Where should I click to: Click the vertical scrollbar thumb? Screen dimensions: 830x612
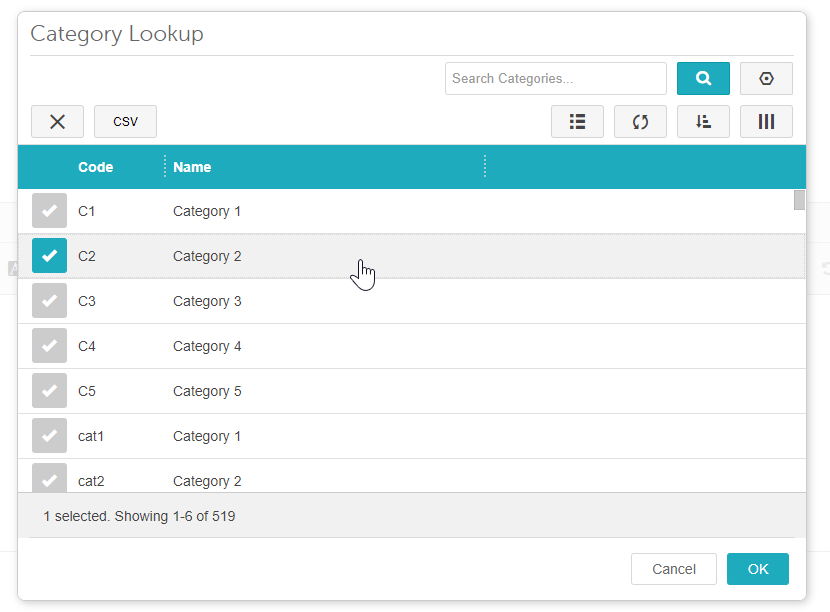799,200
